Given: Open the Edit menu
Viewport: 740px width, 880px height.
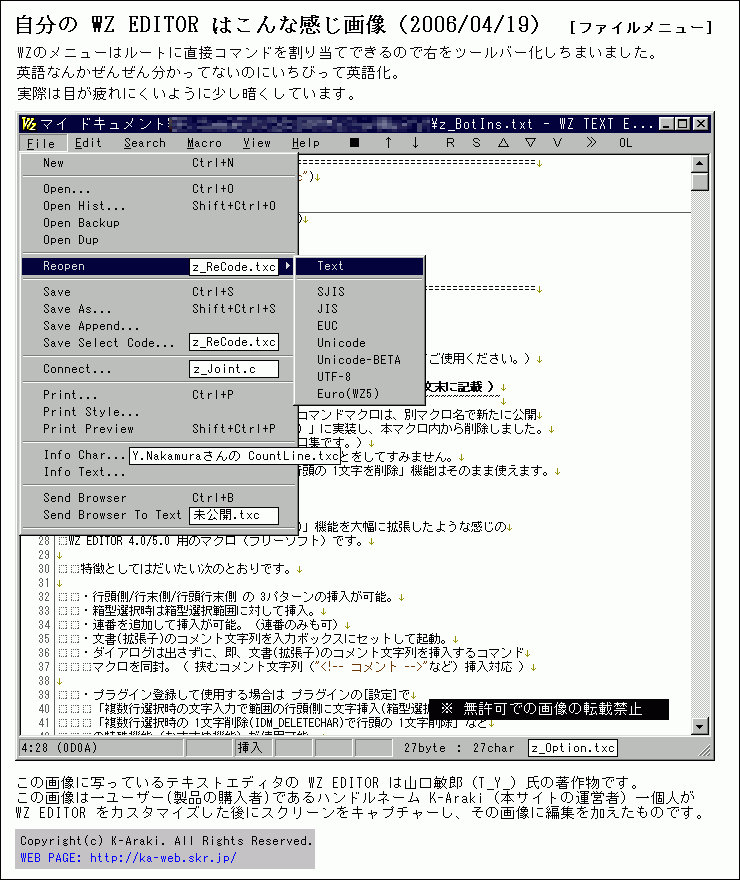Looking at the screenshot, I should click(89, 143).
